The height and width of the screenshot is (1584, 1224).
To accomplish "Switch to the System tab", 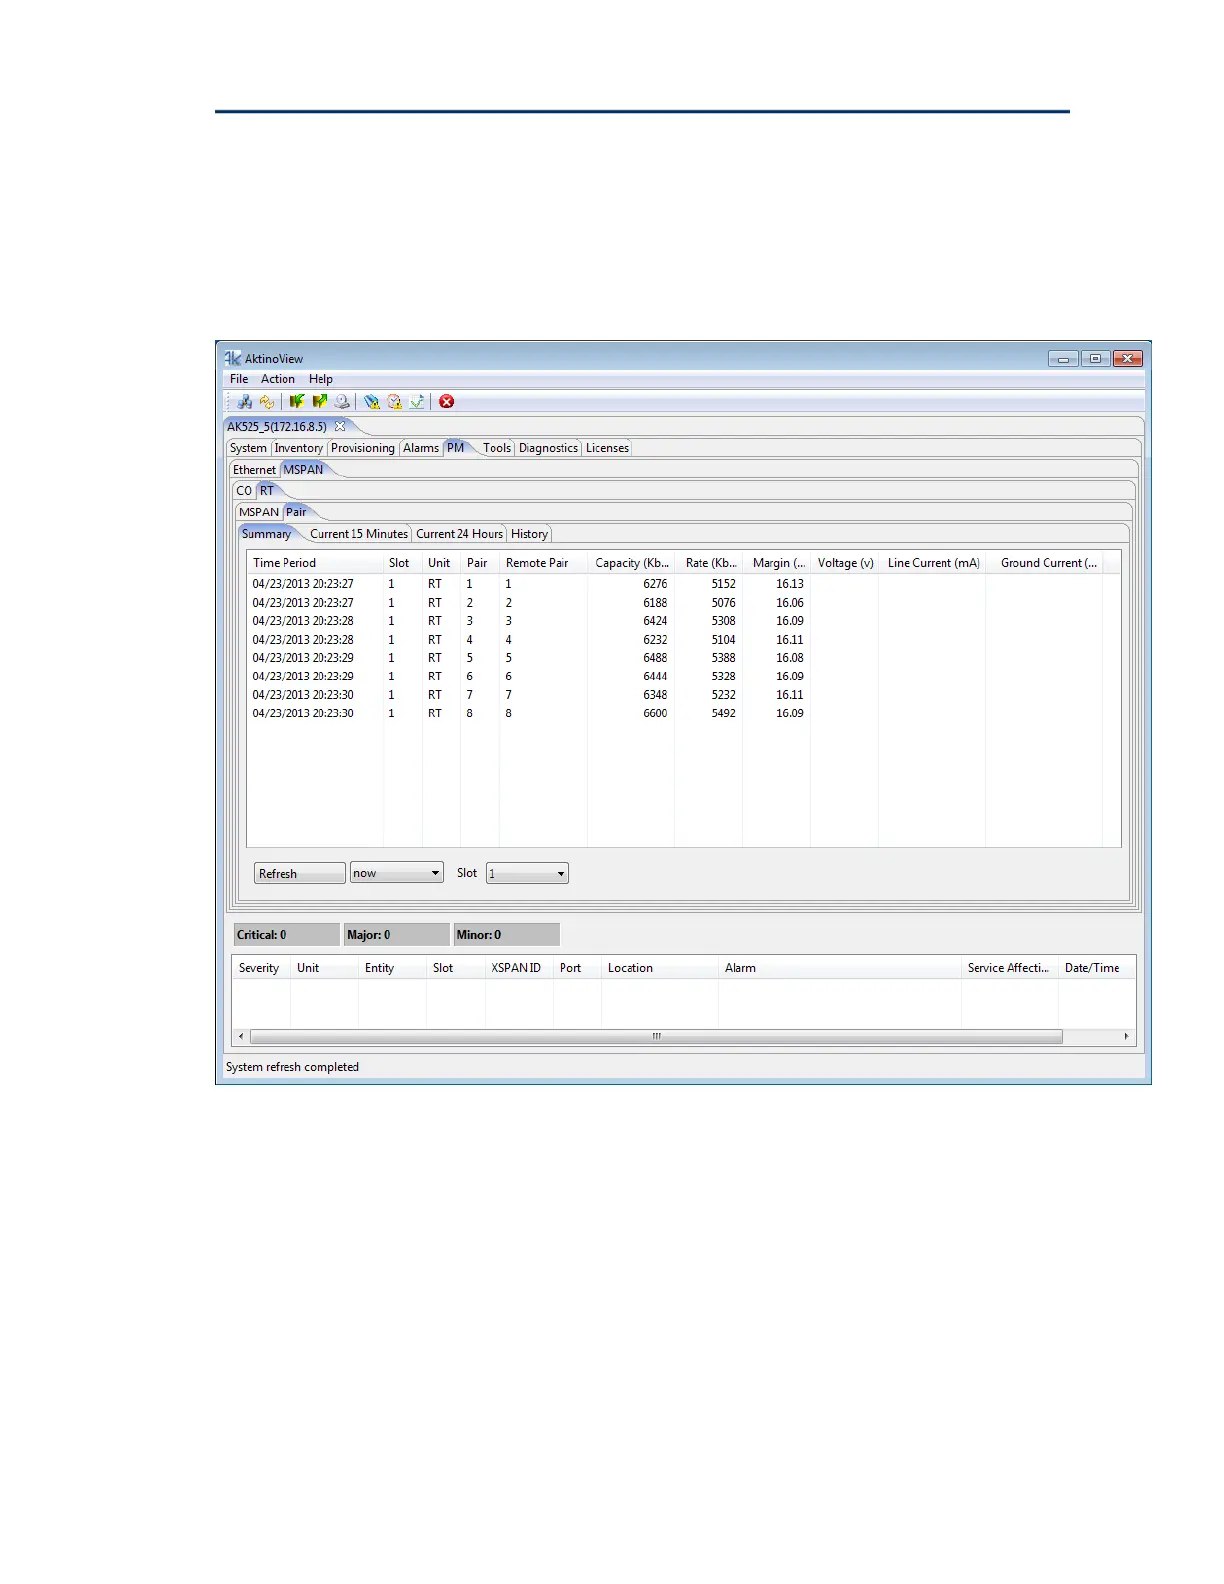I will pos(248,448).
